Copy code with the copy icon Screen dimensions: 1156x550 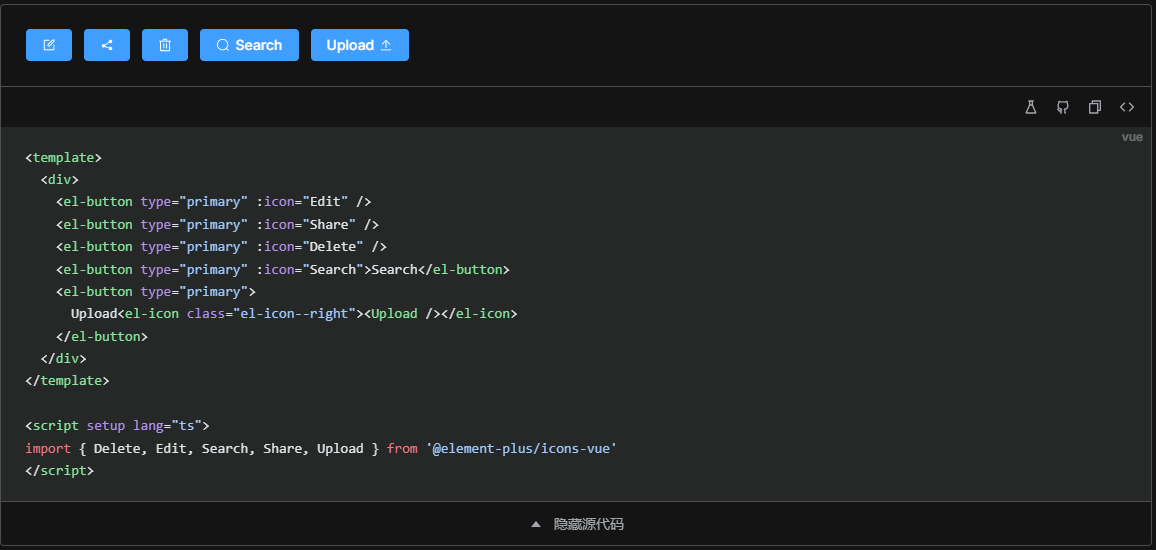(1095, 108)
